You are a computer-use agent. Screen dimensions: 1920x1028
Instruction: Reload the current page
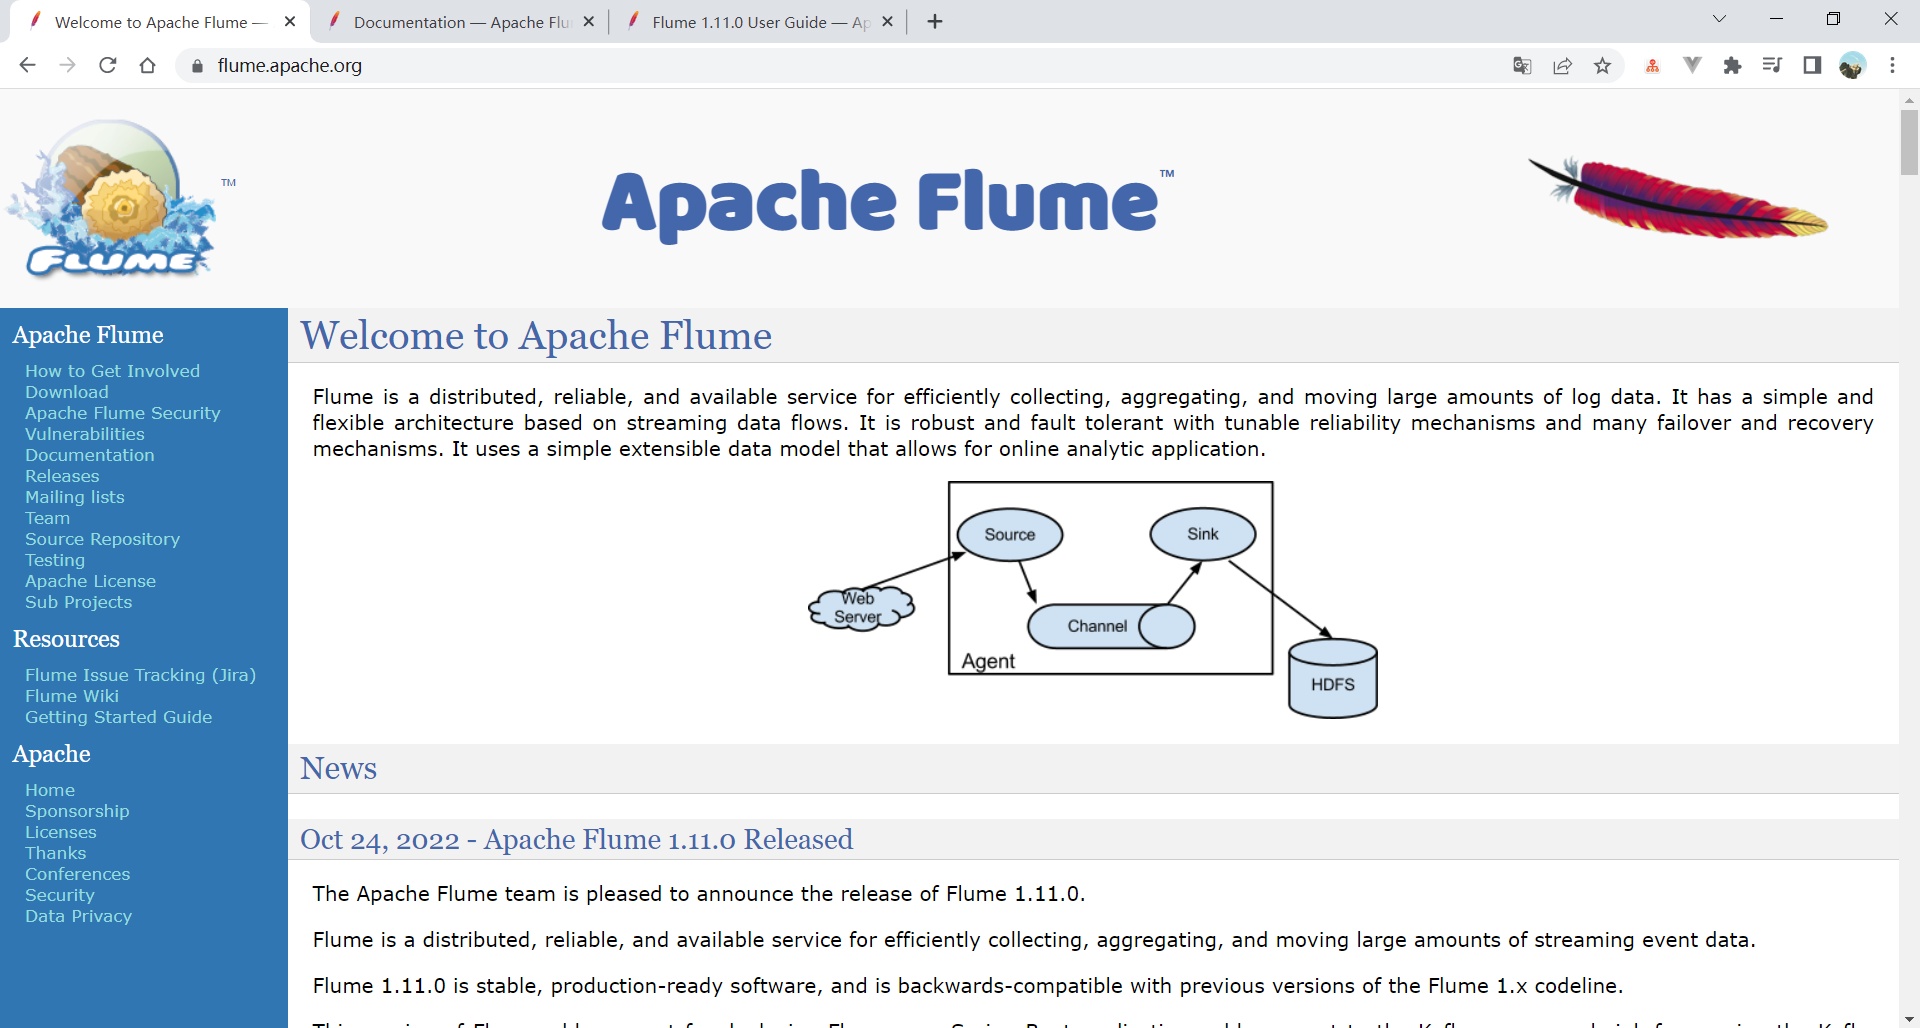click(x=108, y=65)
